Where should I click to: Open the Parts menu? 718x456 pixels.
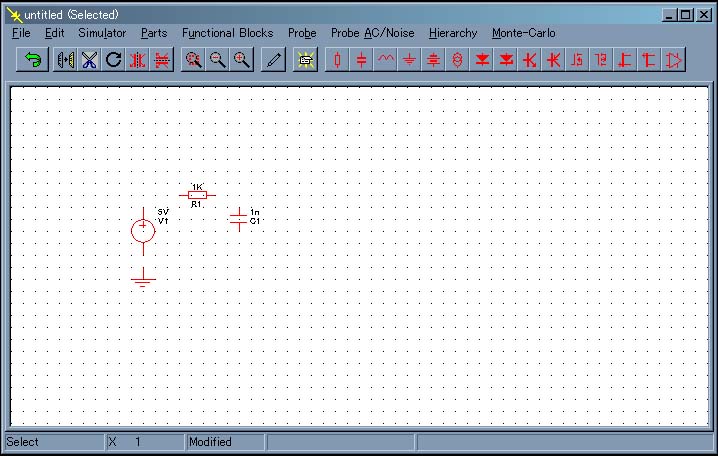coord(154,33)
